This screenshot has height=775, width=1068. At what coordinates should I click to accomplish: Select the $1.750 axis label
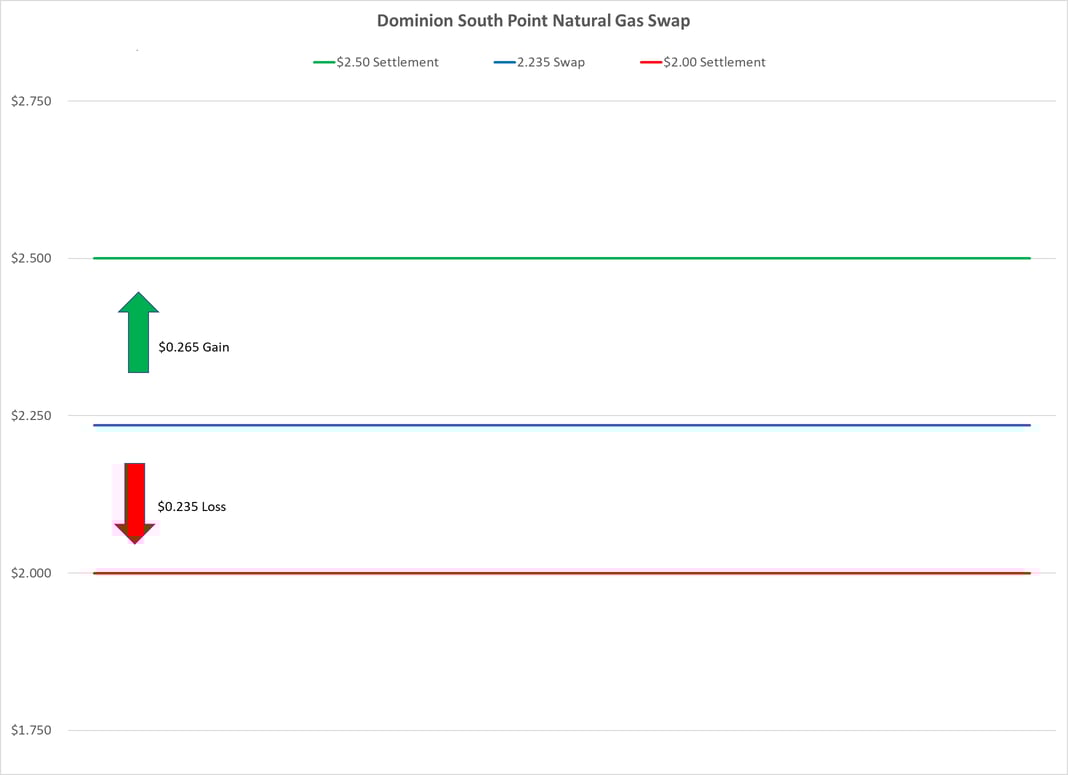tap(31, 730)
